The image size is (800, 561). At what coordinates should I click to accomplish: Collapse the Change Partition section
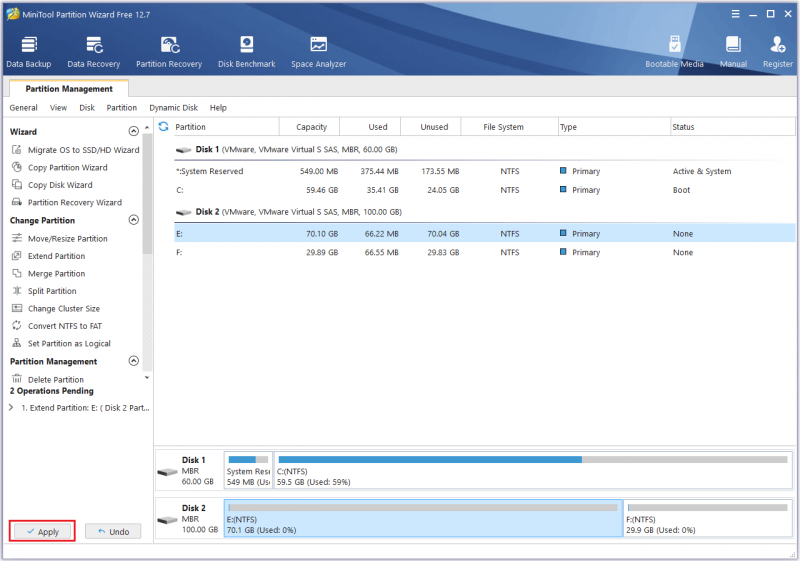click(x=134, y=220)
